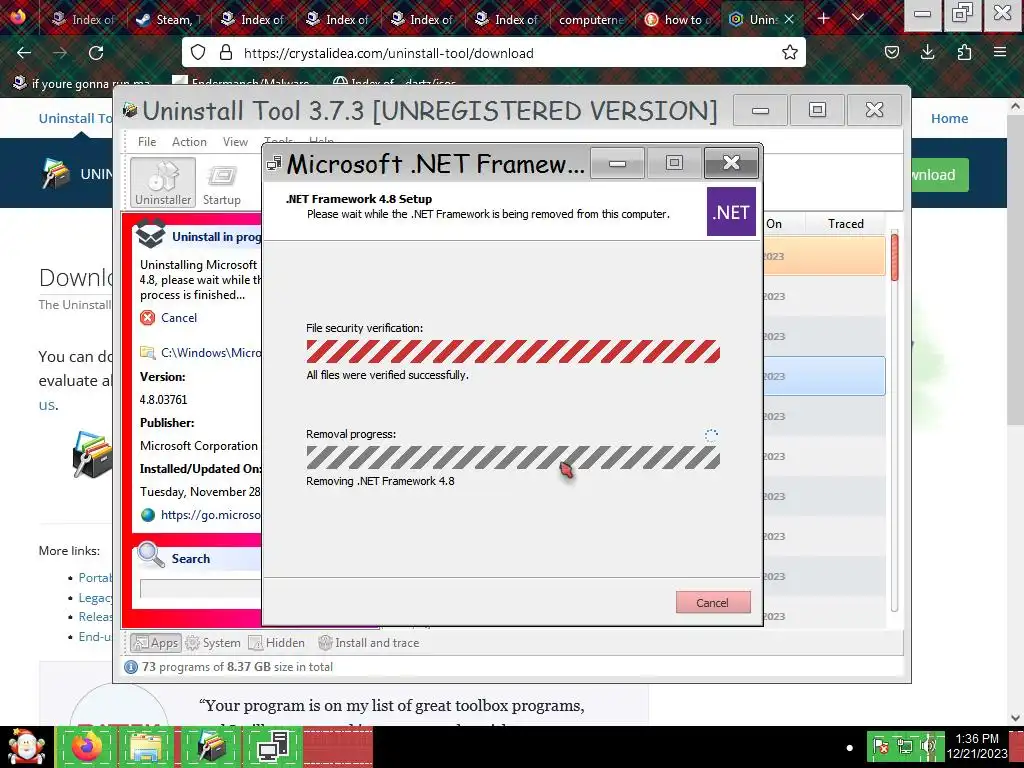Cancel the .NET Framework 4.8 removal
Screen dimensions: 1024x768
(712, 602)
